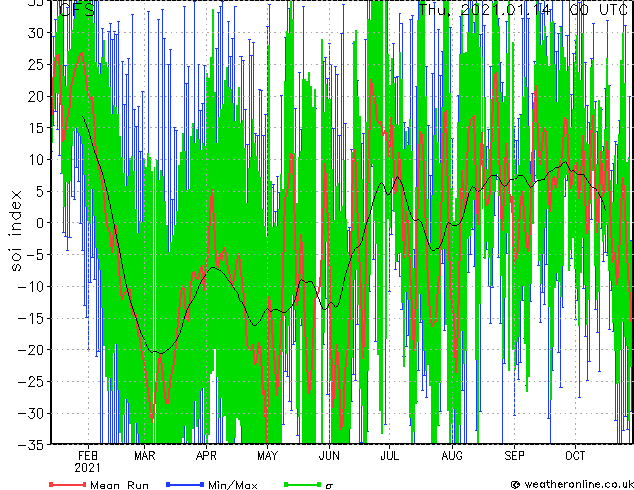Click the 'OCT' x-axis month label
Viewport: 634px width, 490px height.
(x=575, y=456)
